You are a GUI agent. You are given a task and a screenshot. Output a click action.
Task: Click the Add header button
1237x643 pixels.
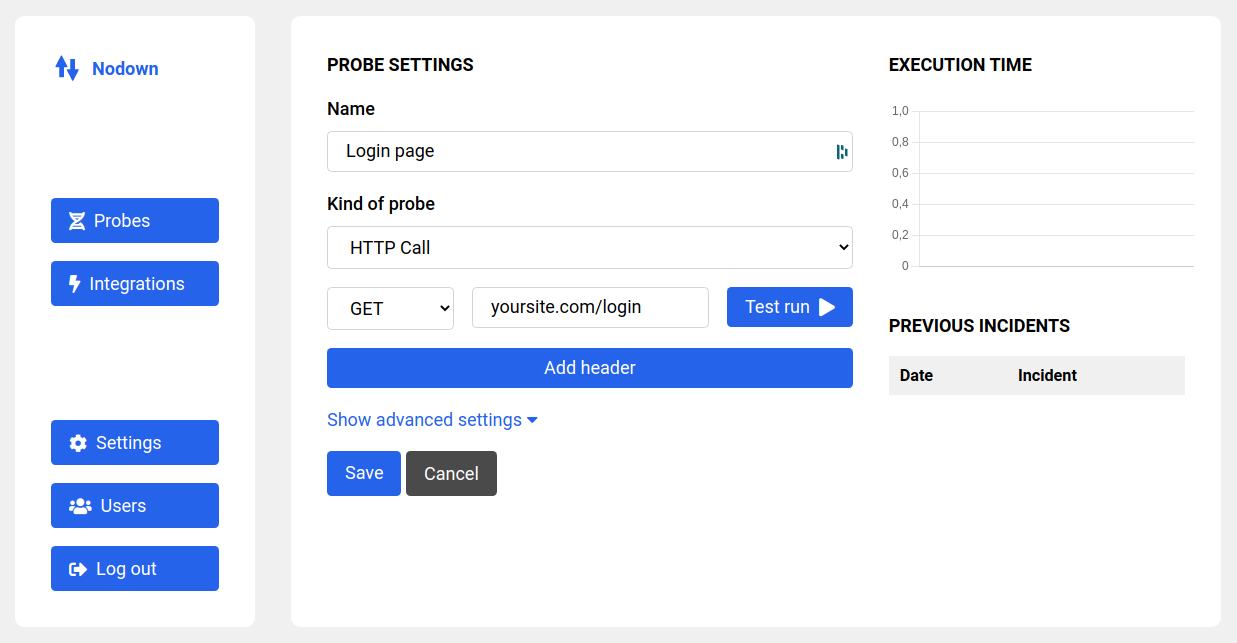pyautogui.click(x=589, y=368)
